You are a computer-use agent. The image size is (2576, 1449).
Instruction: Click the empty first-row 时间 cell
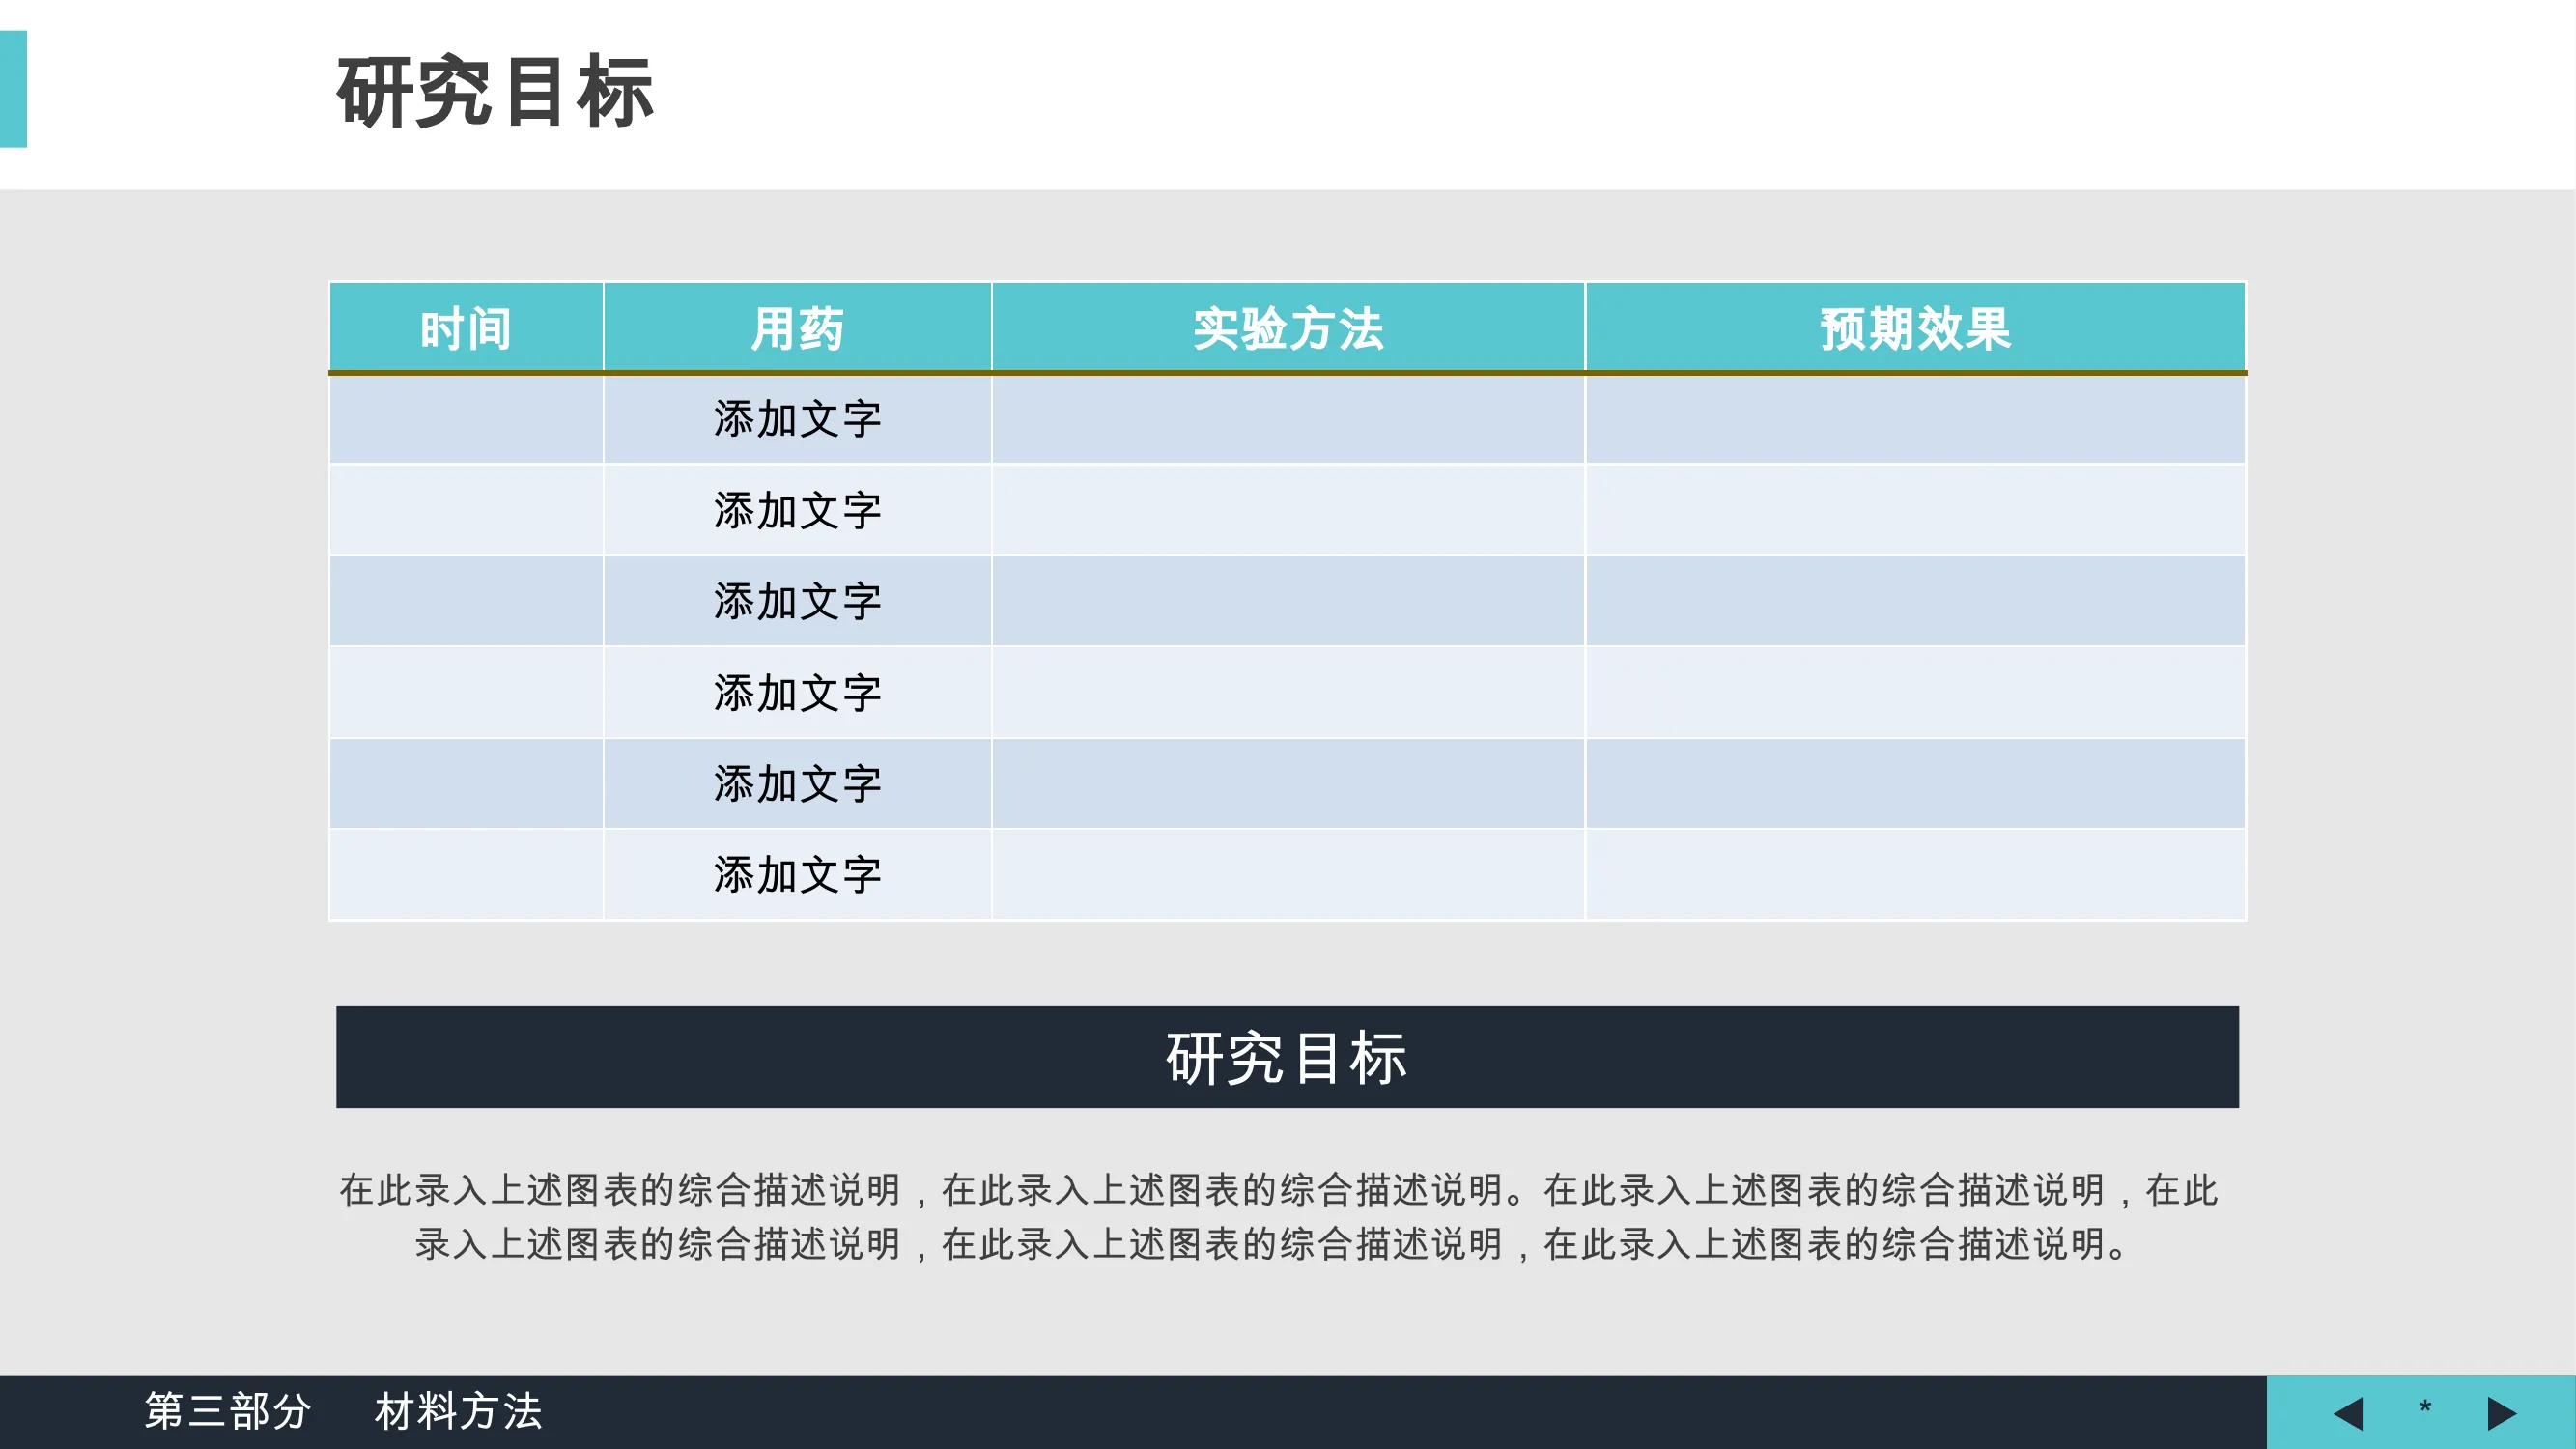(465, 419)
